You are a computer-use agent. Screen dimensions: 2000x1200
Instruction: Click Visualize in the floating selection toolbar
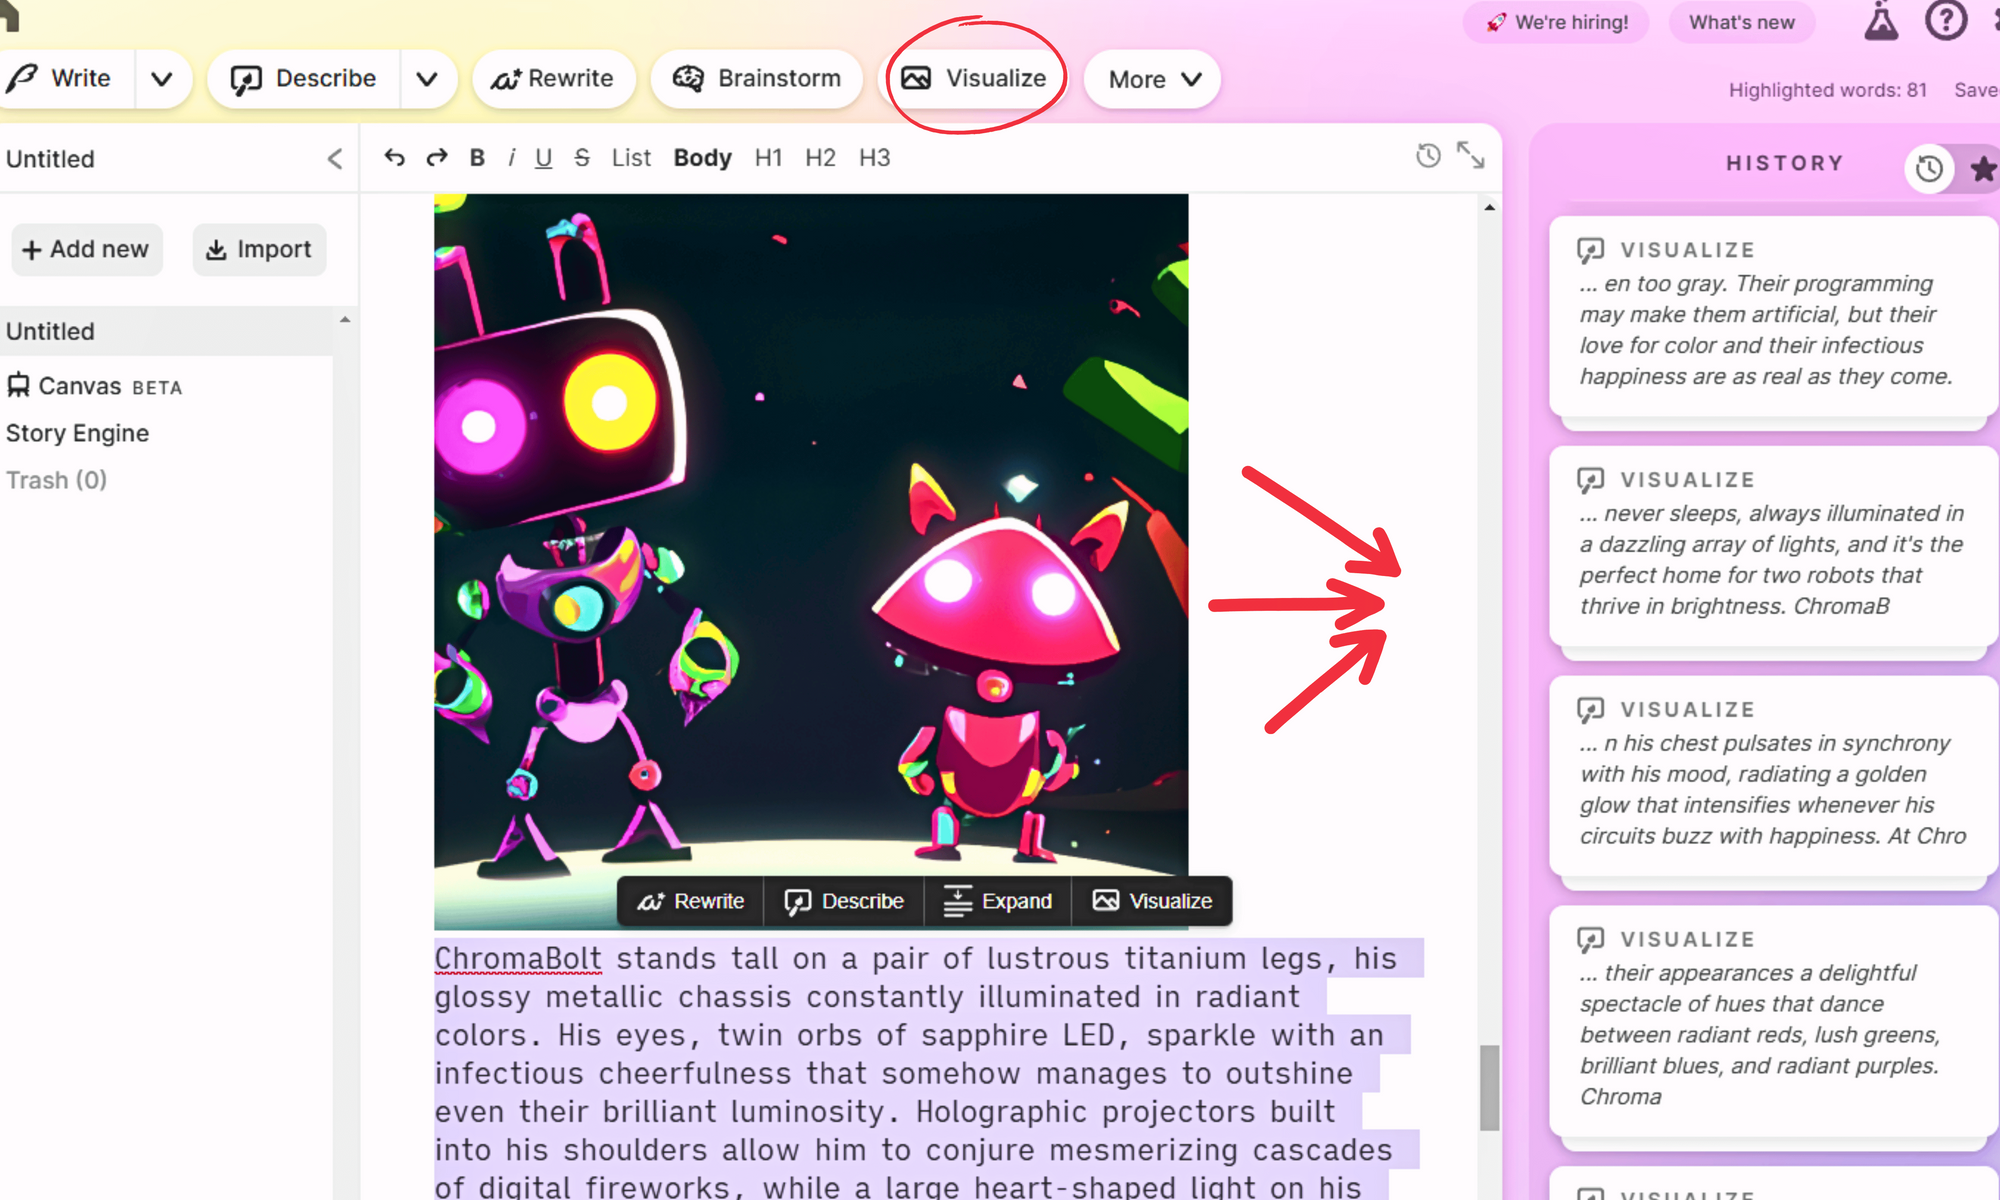(x=1152, y=901)
